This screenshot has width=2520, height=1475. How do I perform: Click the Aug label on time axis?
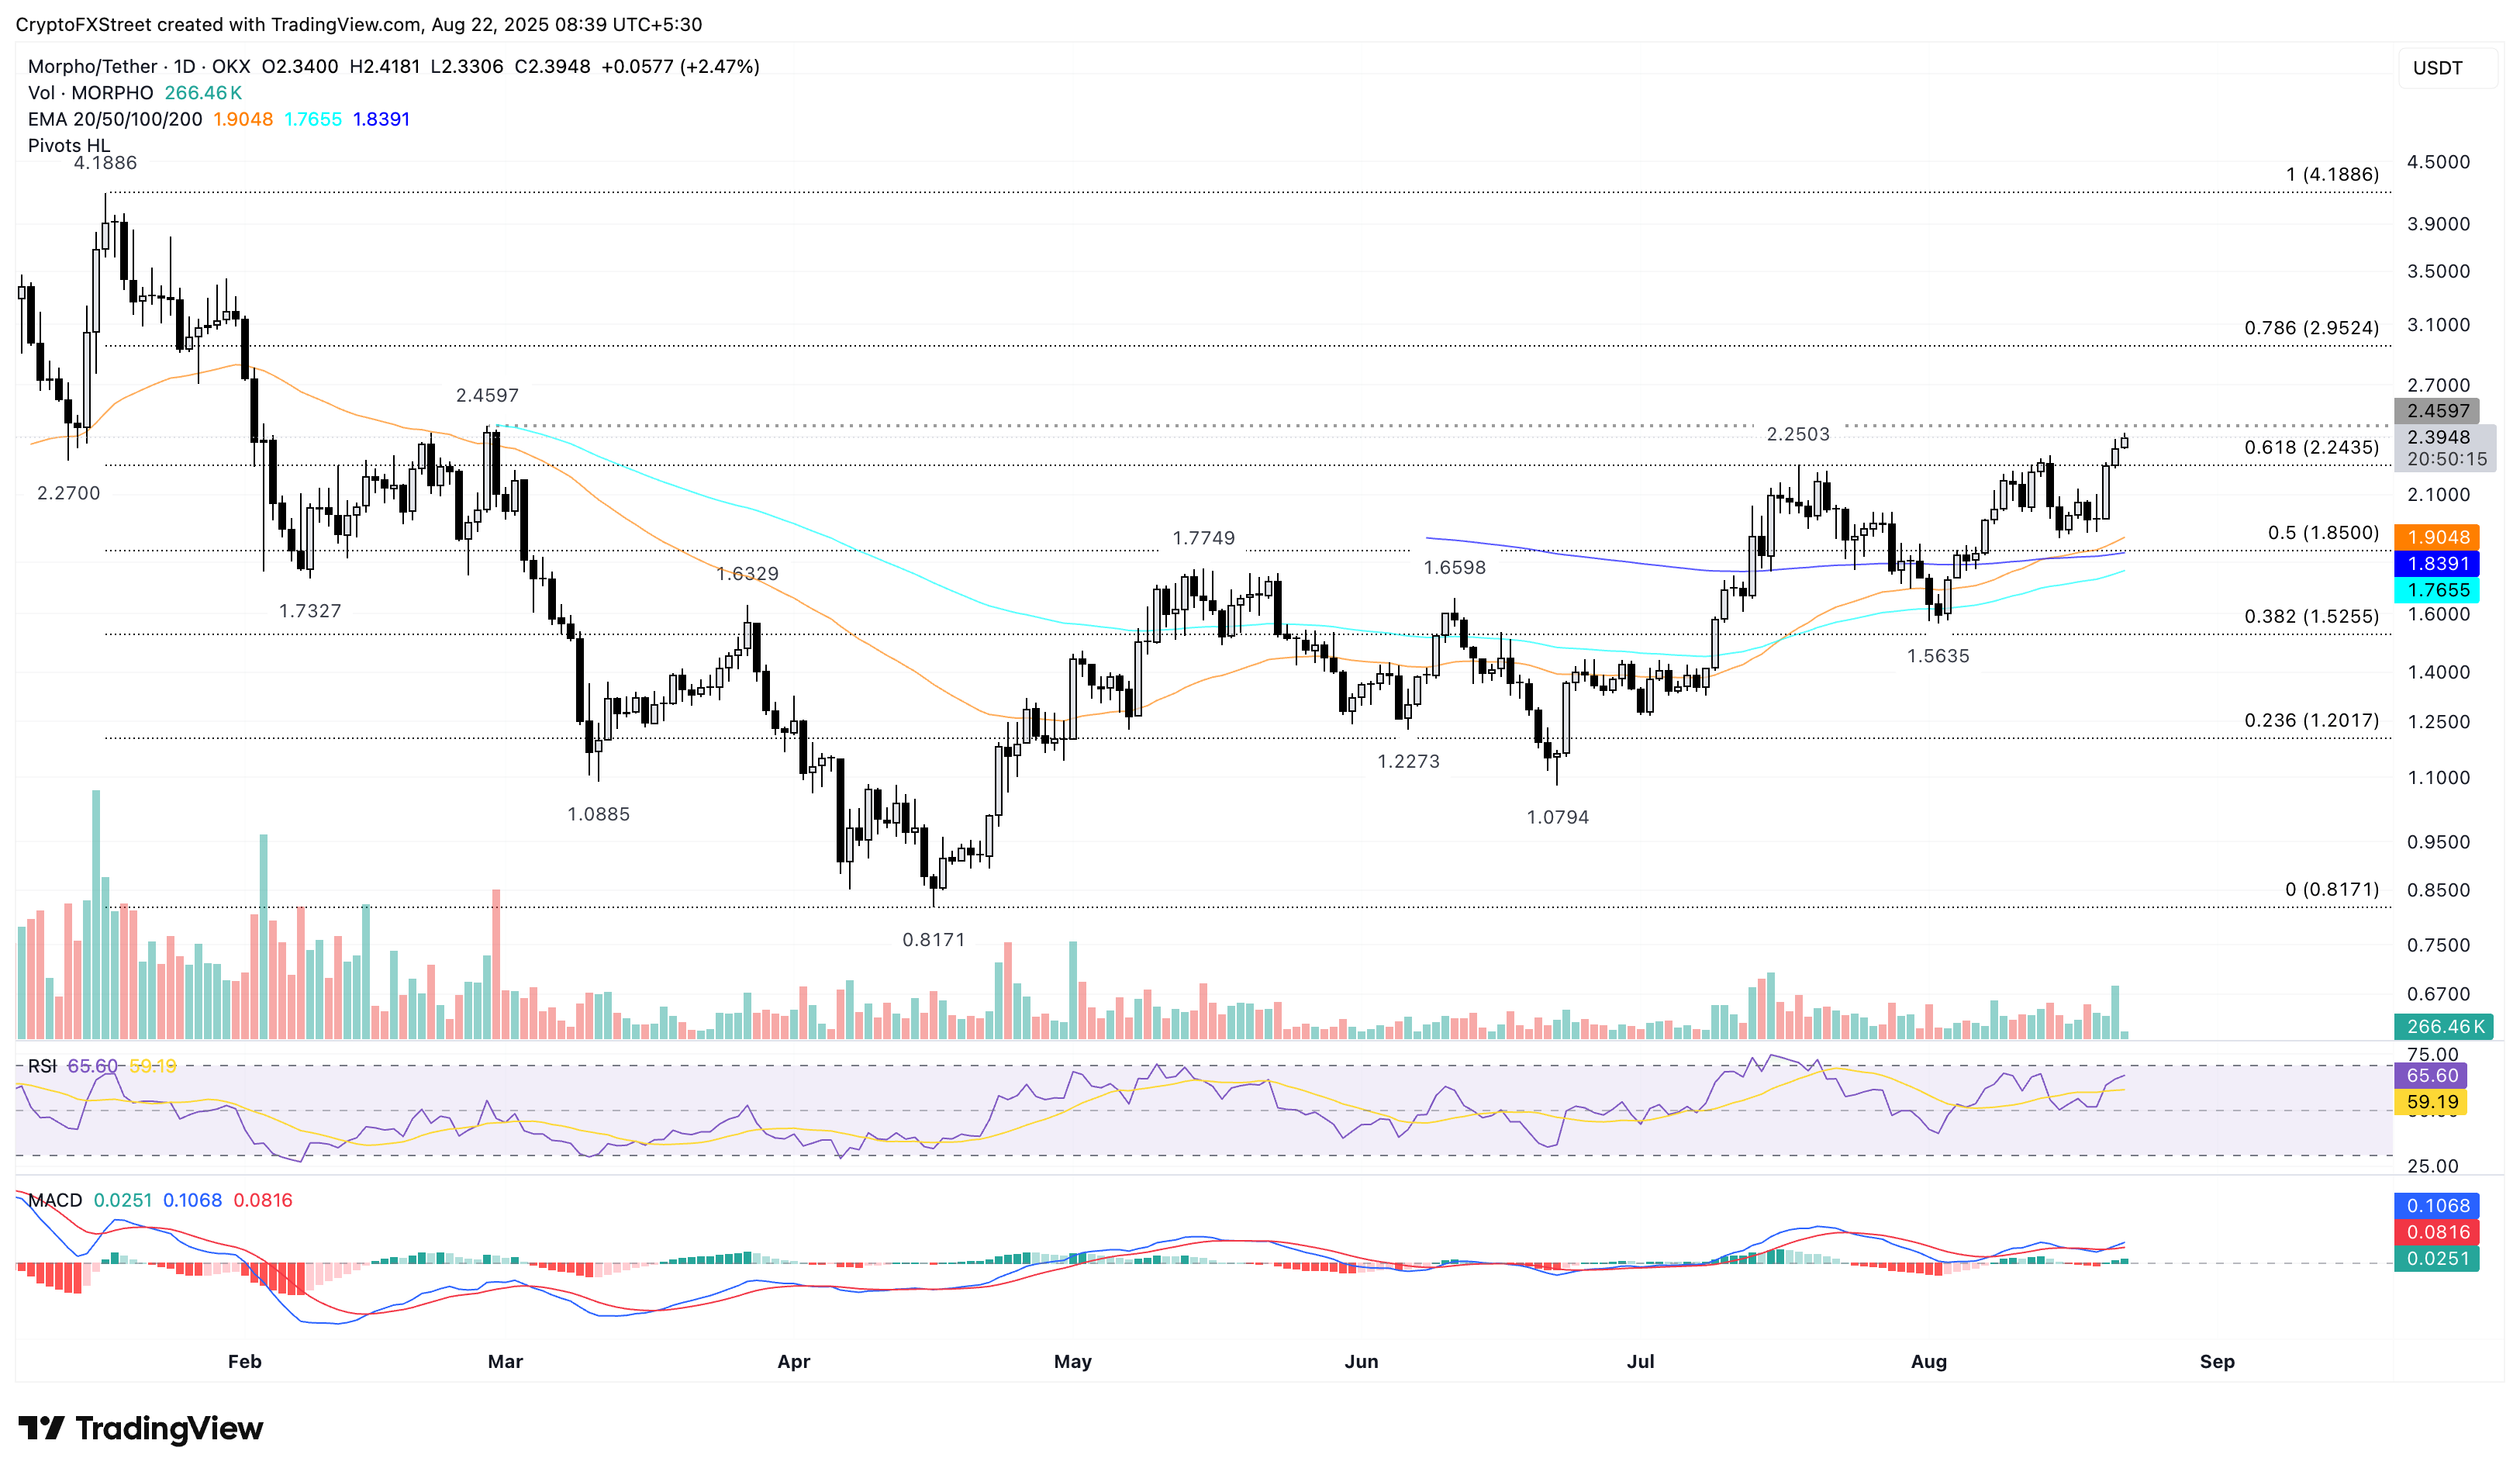point(1928,1361)
